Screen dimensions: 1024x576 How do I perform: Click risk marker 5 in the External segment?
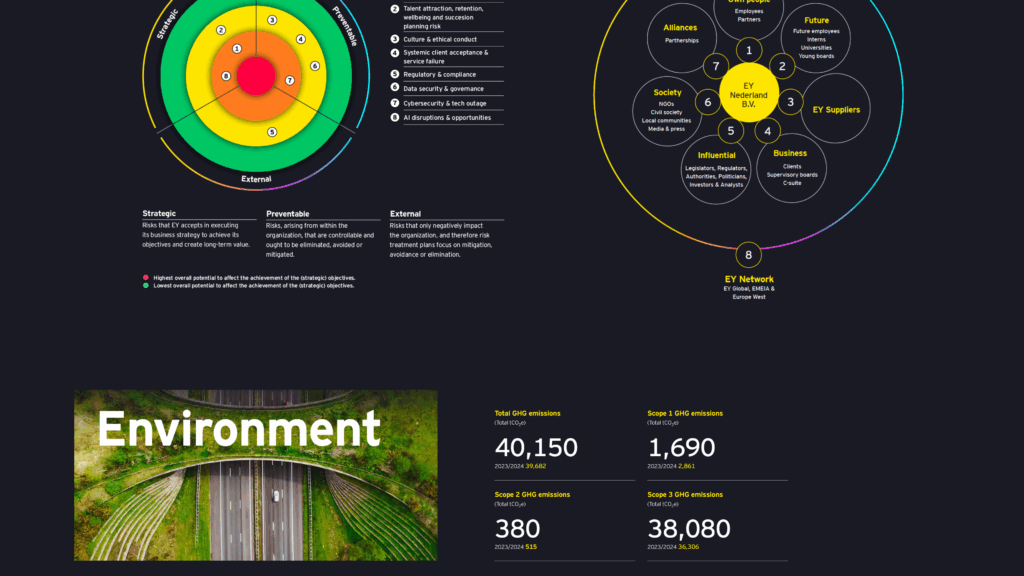coord(272,131)
